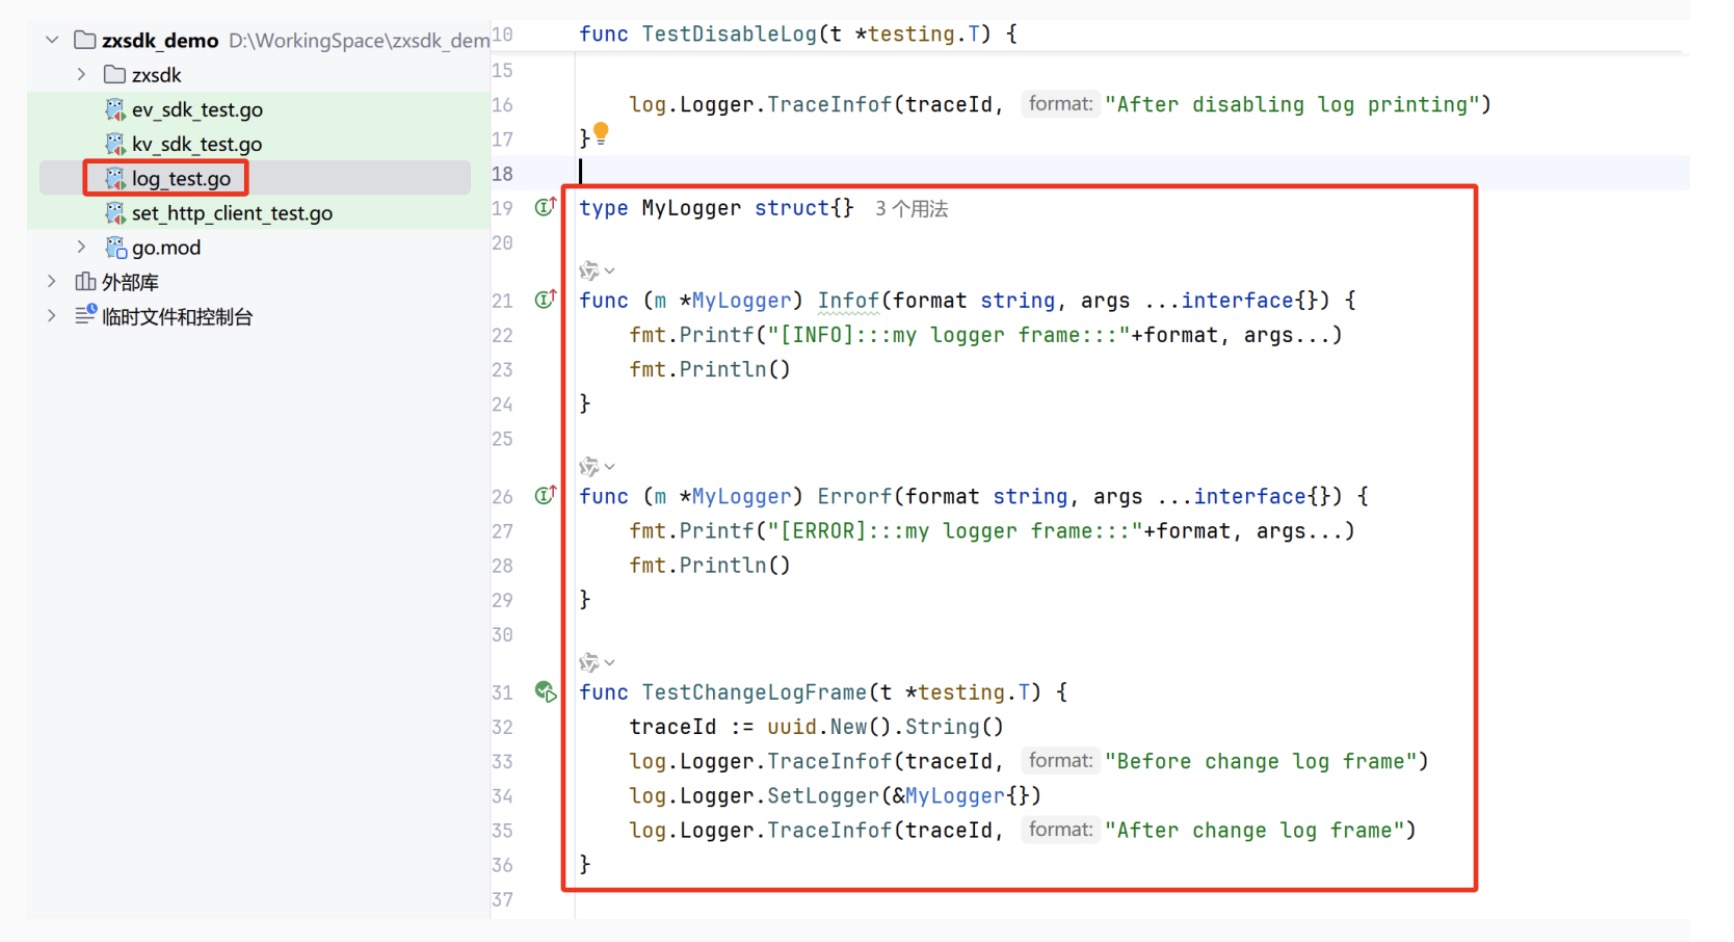The width and height of the screenshot is (1734, 942).
Task: Expand the go.mod node arrow
Action: (82, 247)
